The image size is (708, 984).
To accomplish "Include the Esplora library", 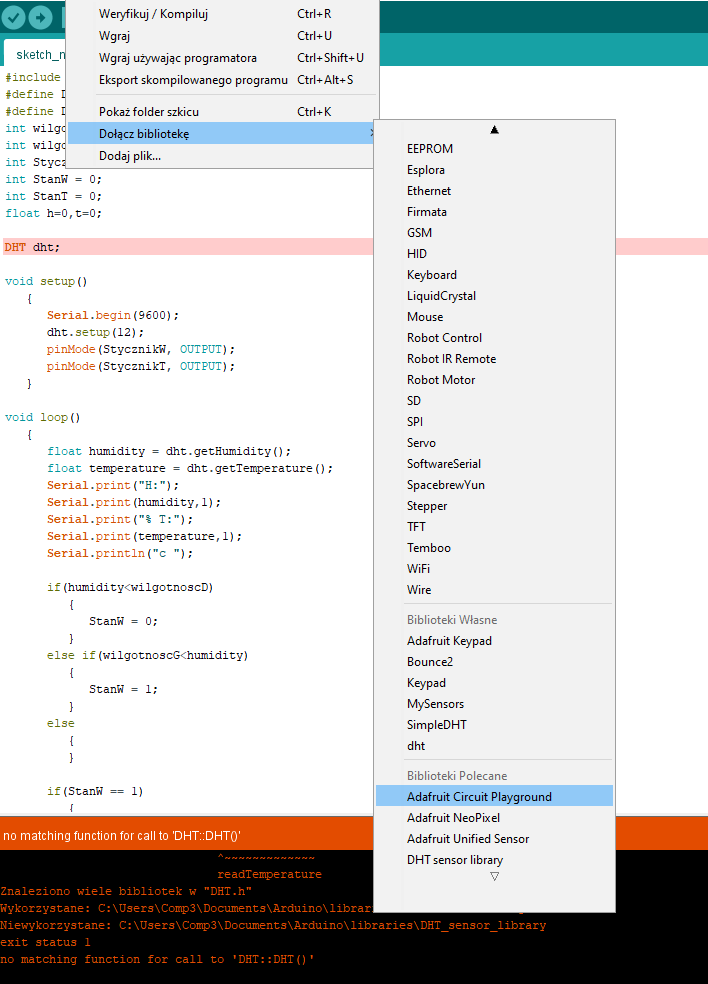I will (x=494, y=169).
